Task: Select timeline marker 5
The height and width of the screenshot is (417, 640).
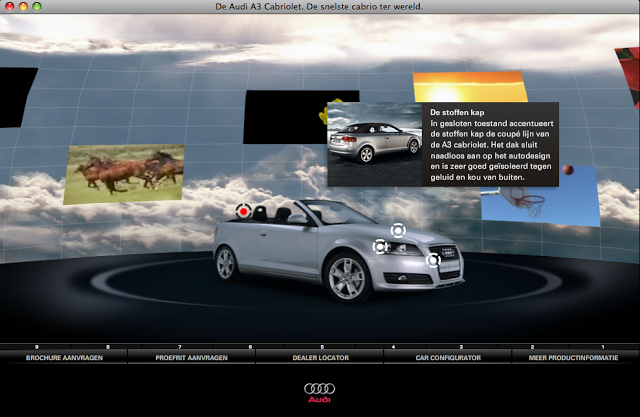Action: coord(322,347)
